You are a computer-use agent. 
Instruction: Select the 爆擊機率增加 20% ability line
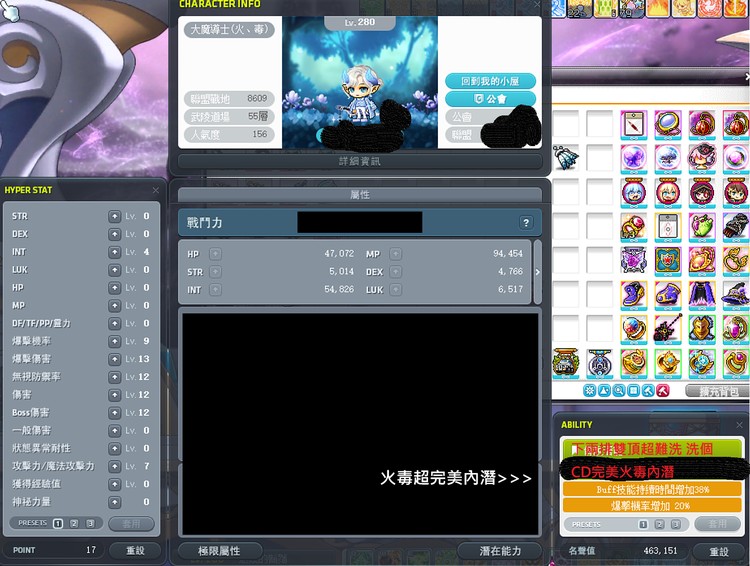652,505
